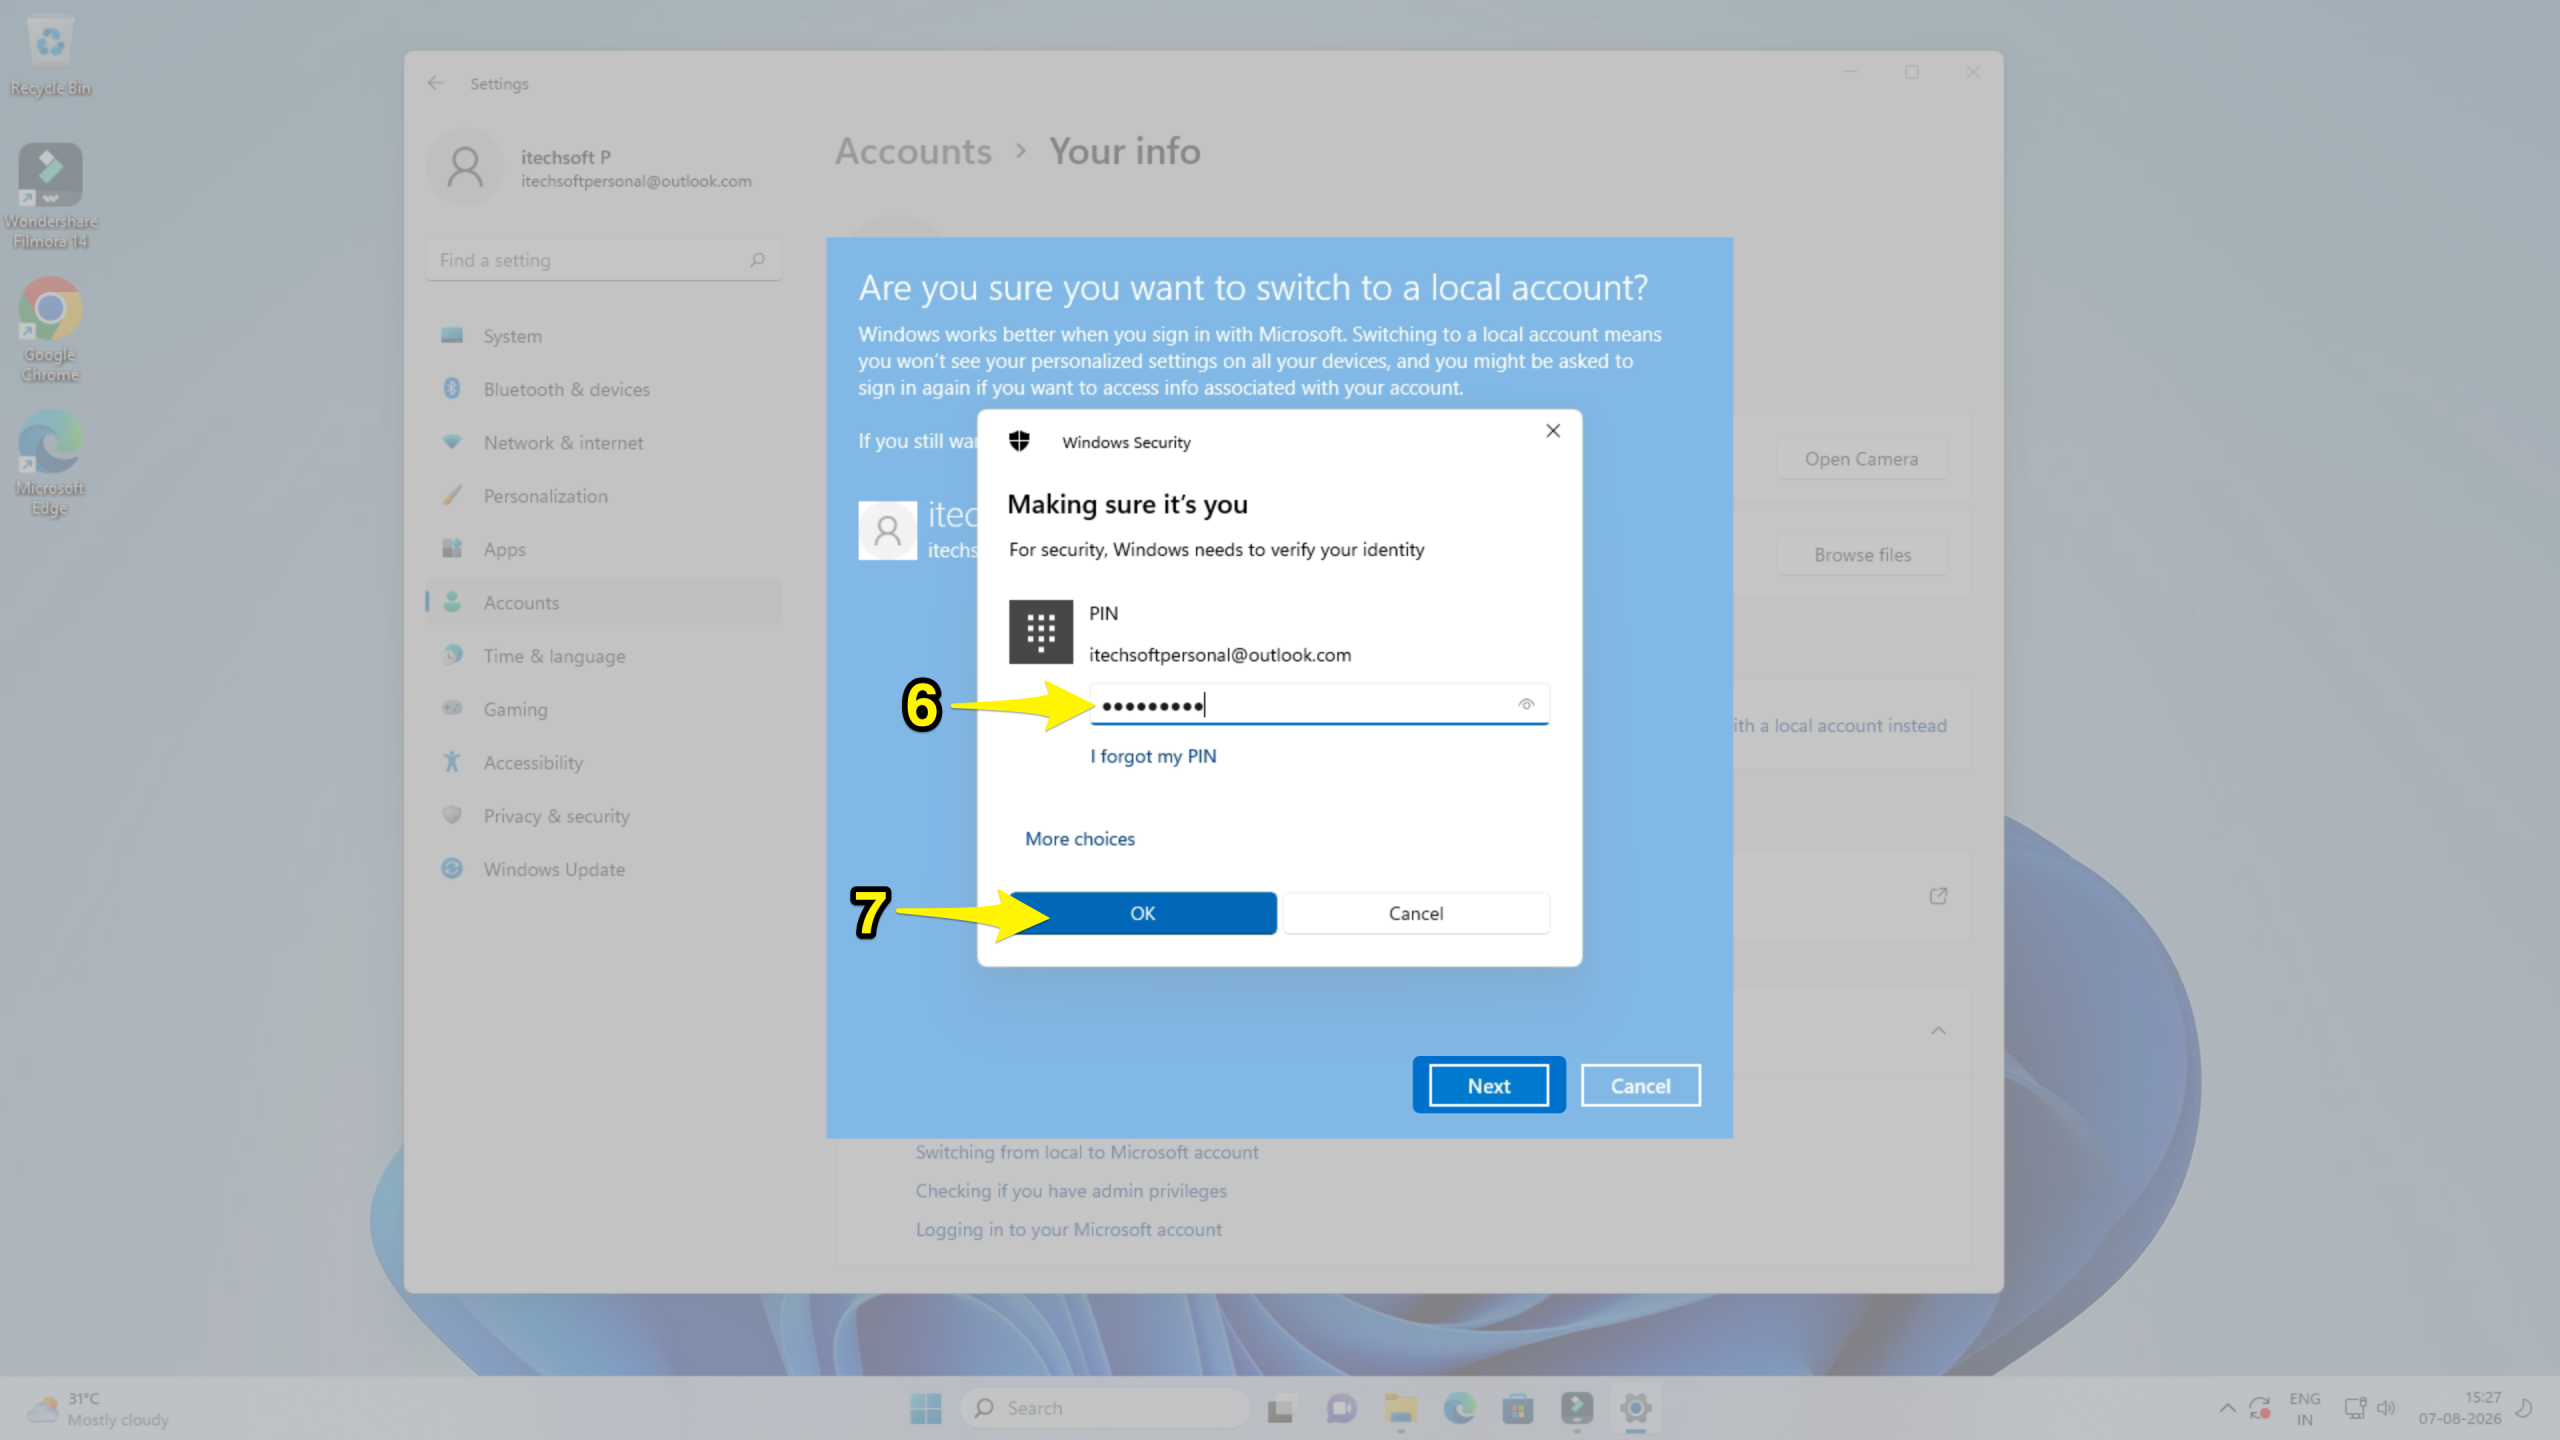Screen dimensions: 2560x1440
Task: Focus the PIN entry field
Action: [x=1319, y=705]
